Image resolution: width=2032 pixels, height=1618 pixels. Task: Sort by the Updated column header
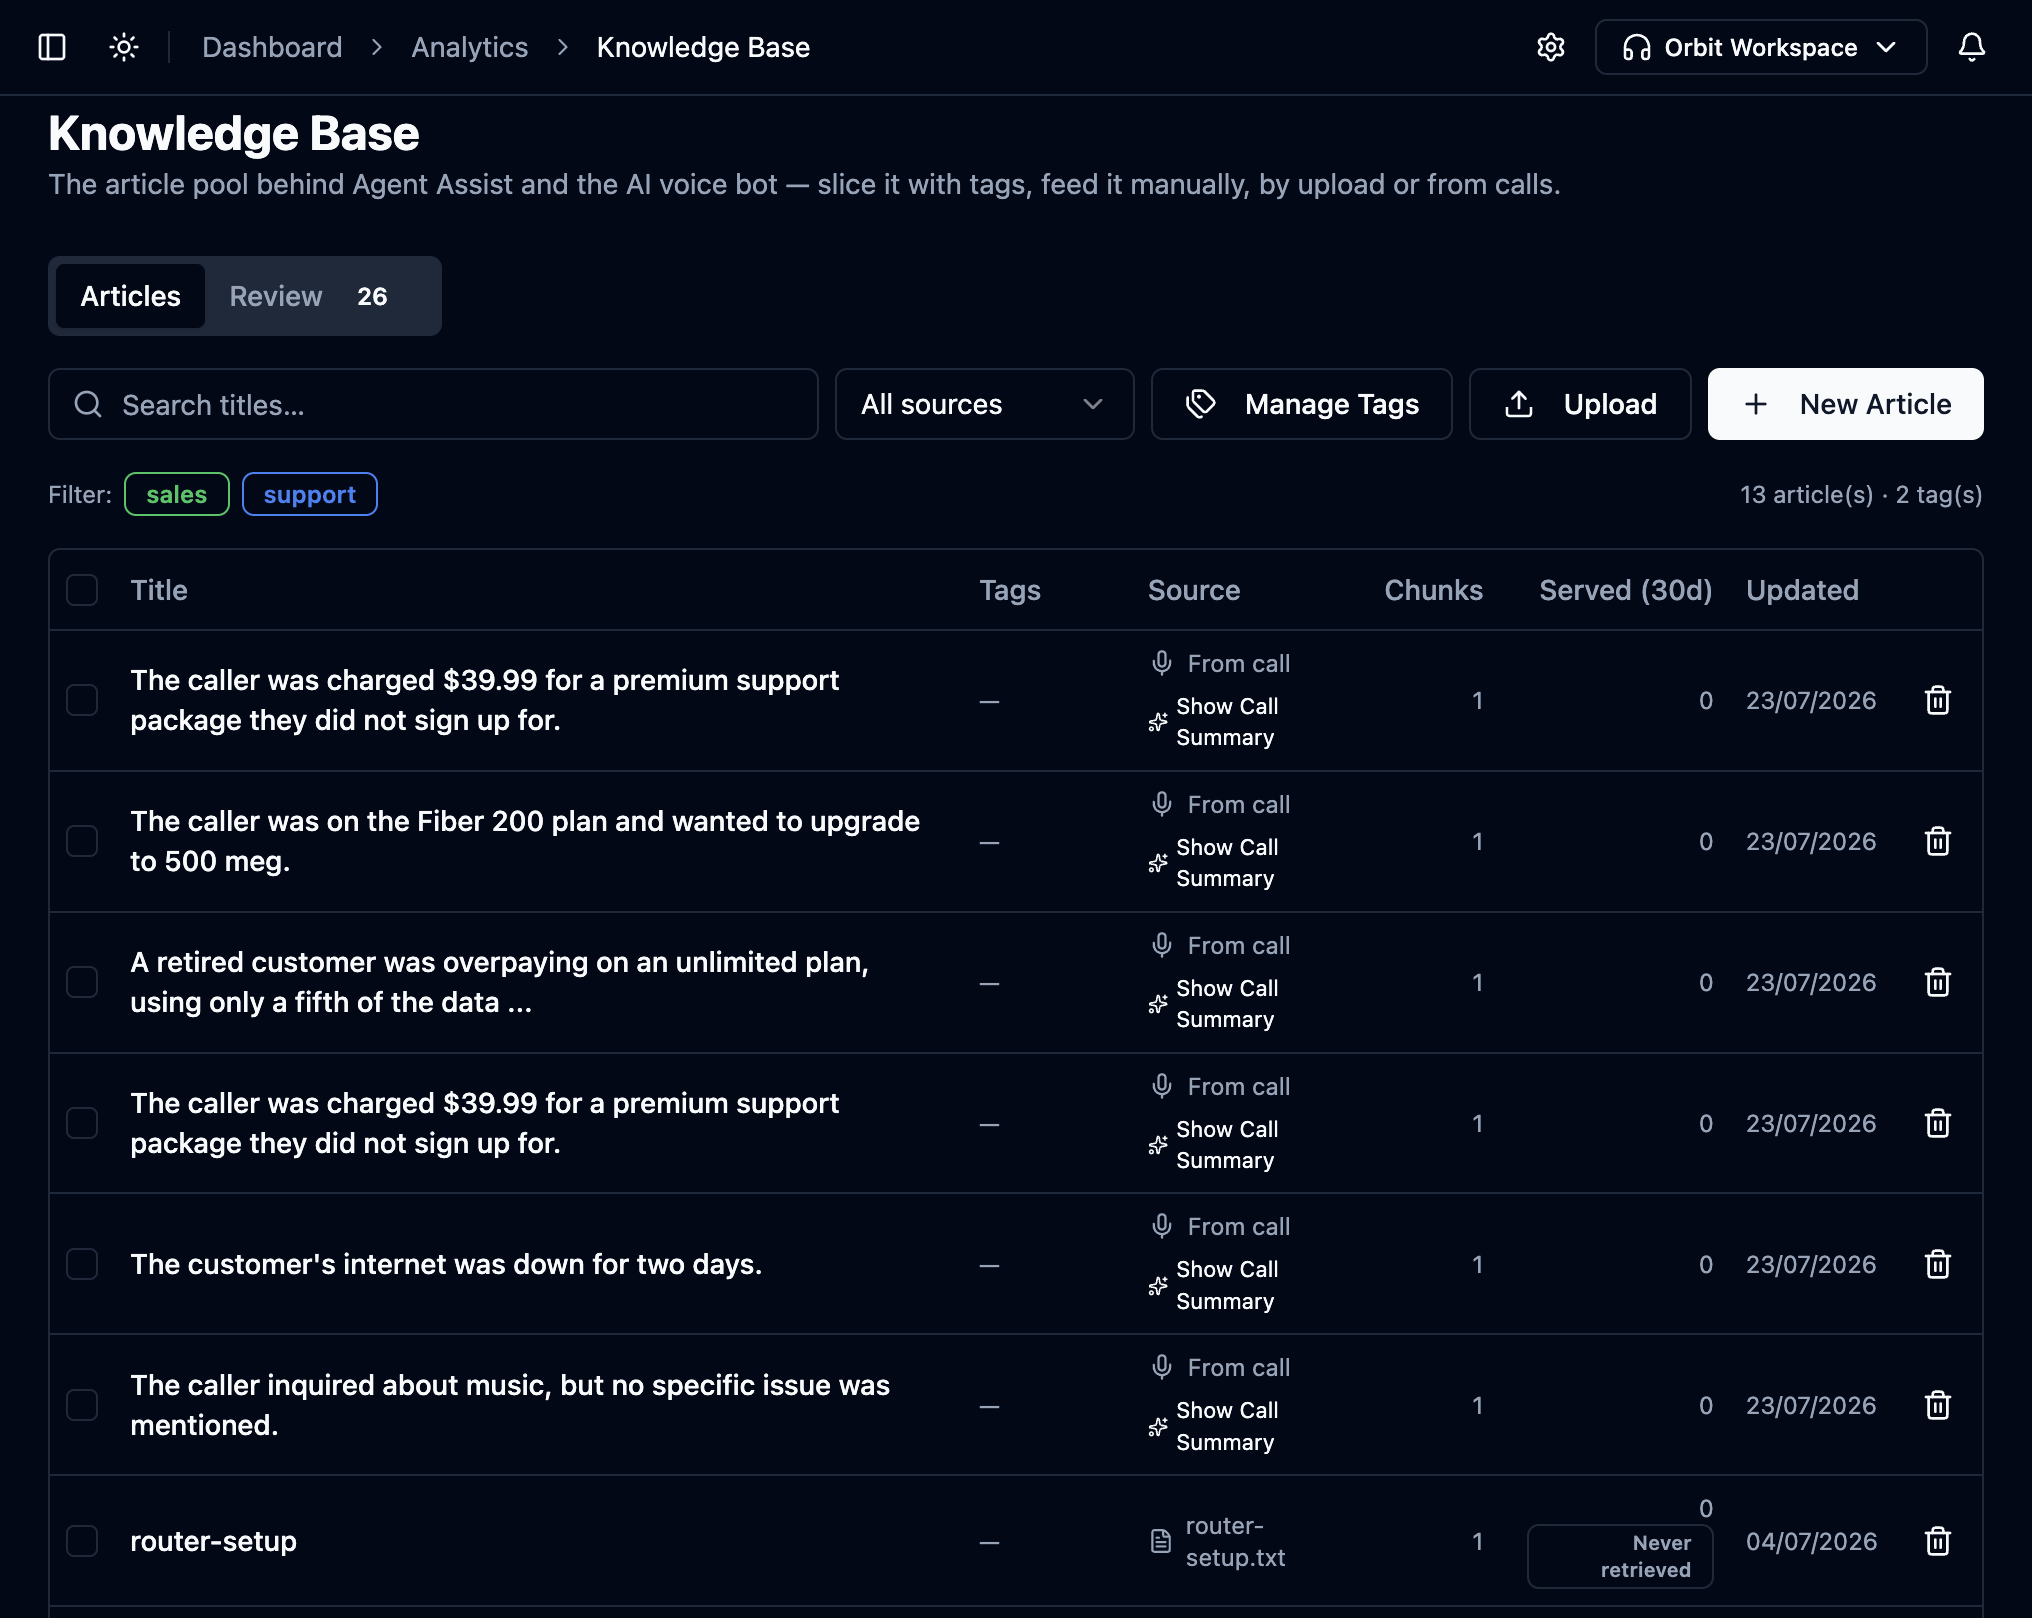point(1802,590)
